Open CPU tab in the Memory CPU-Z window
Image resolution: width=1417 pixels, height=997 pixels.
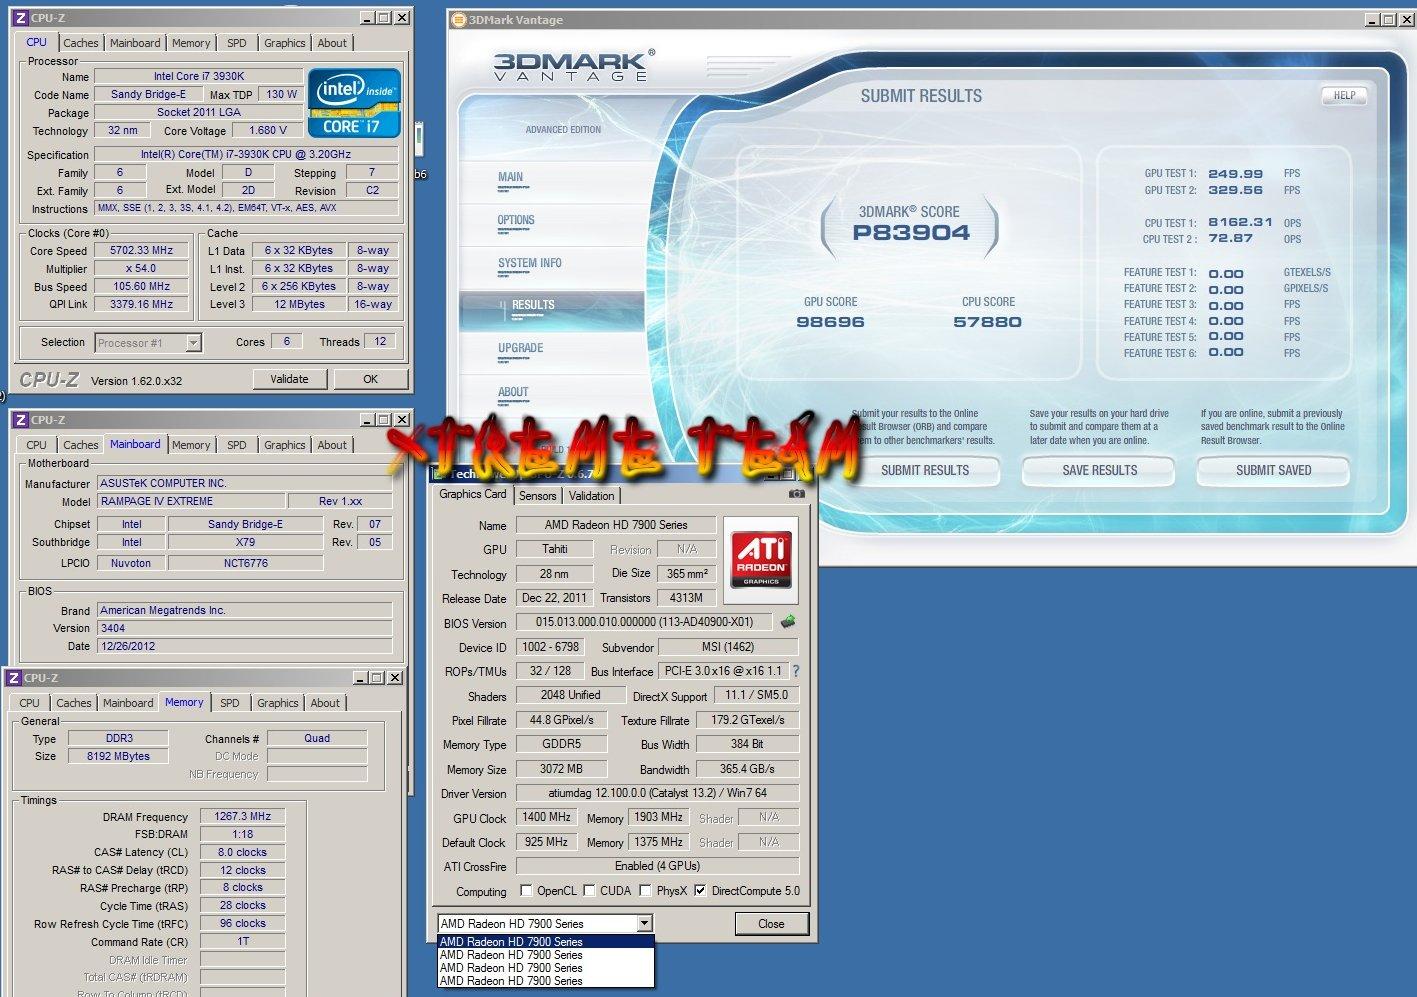30,703
